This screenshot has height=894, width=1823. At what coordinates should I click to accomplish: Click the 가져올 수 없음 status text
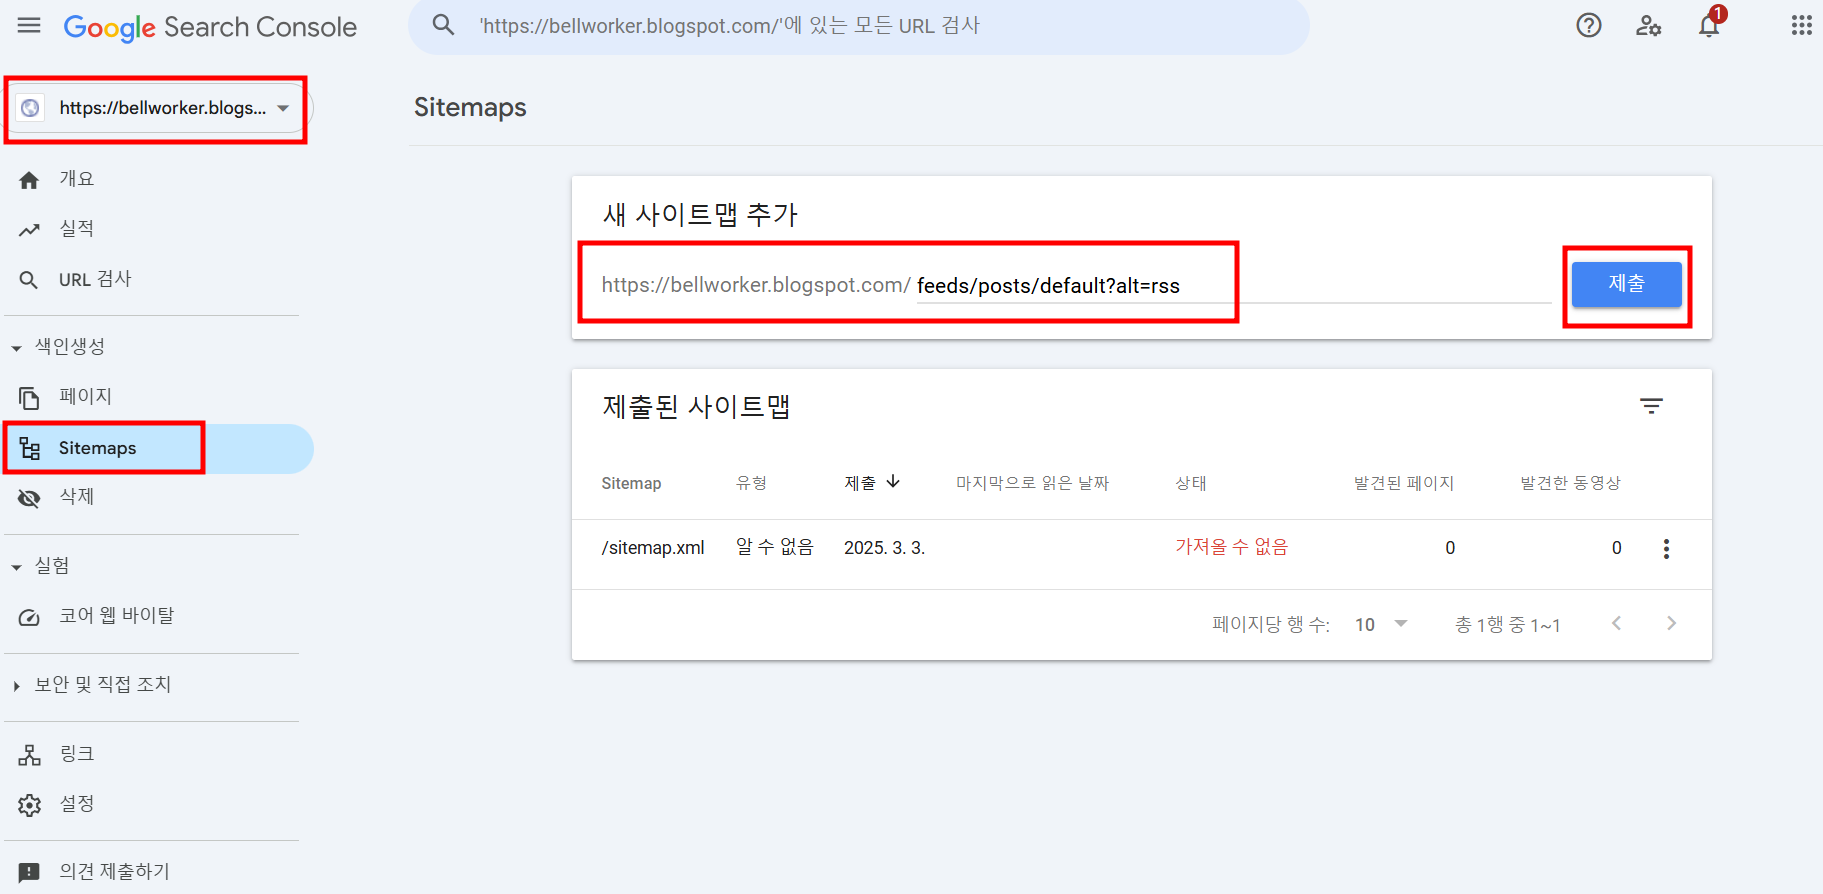point(1231,547)
